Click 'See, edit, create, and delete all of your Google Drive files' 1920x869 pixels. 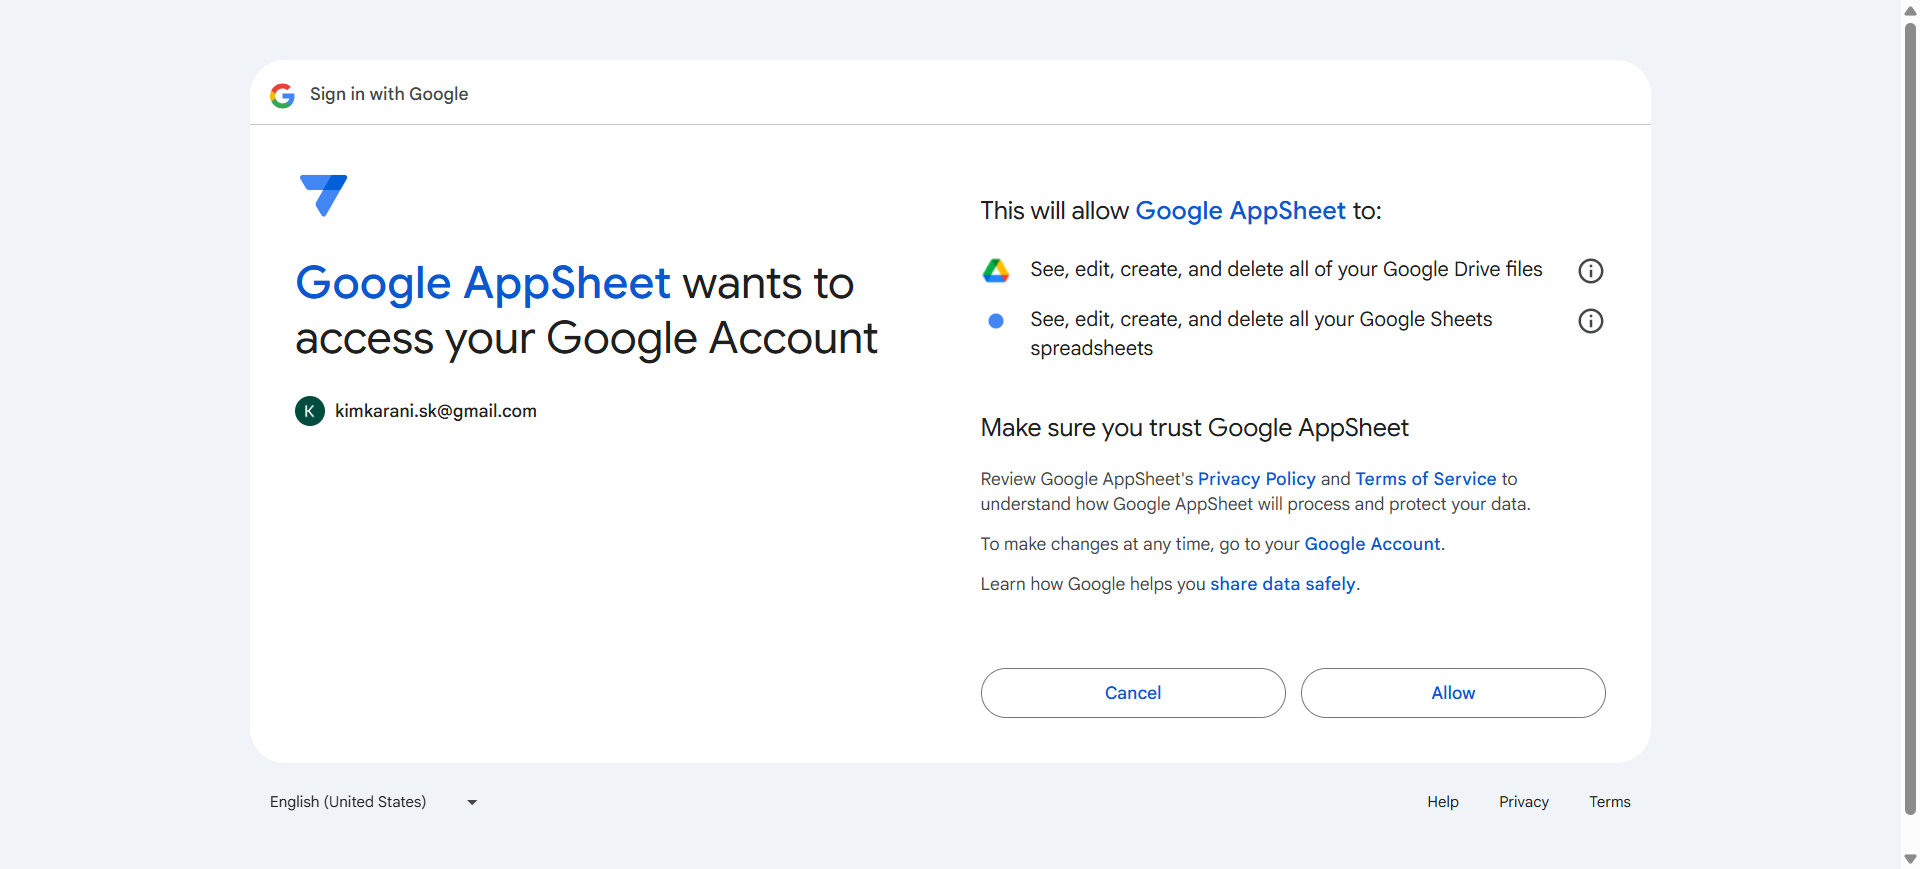click(1286, 269)
